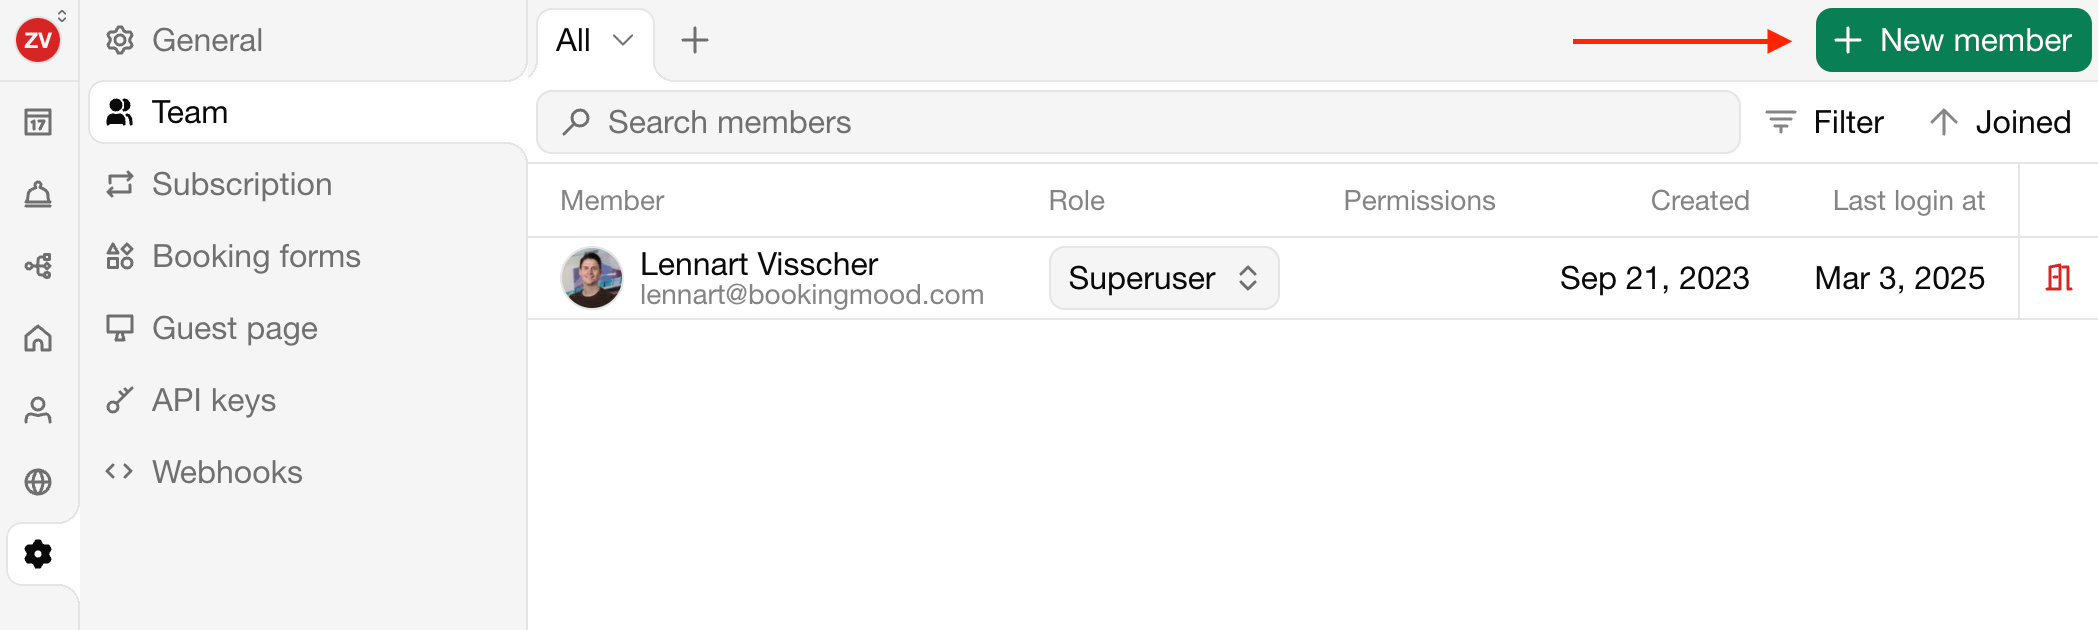2098x630 pixels.
Task: Go to the General settings menu item
Action: tap(207, 41)
